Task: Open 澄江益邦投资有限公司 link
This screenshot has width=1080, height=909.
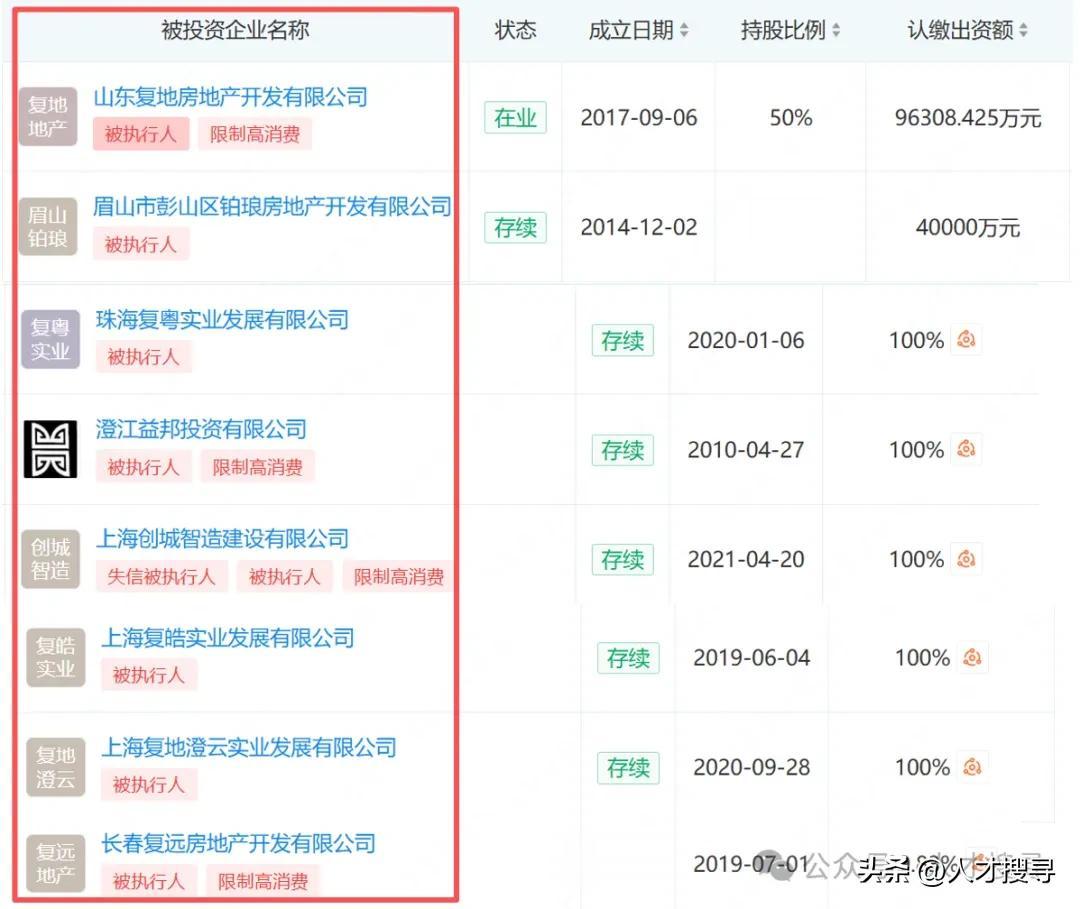Action: click(x=201, y=429)
